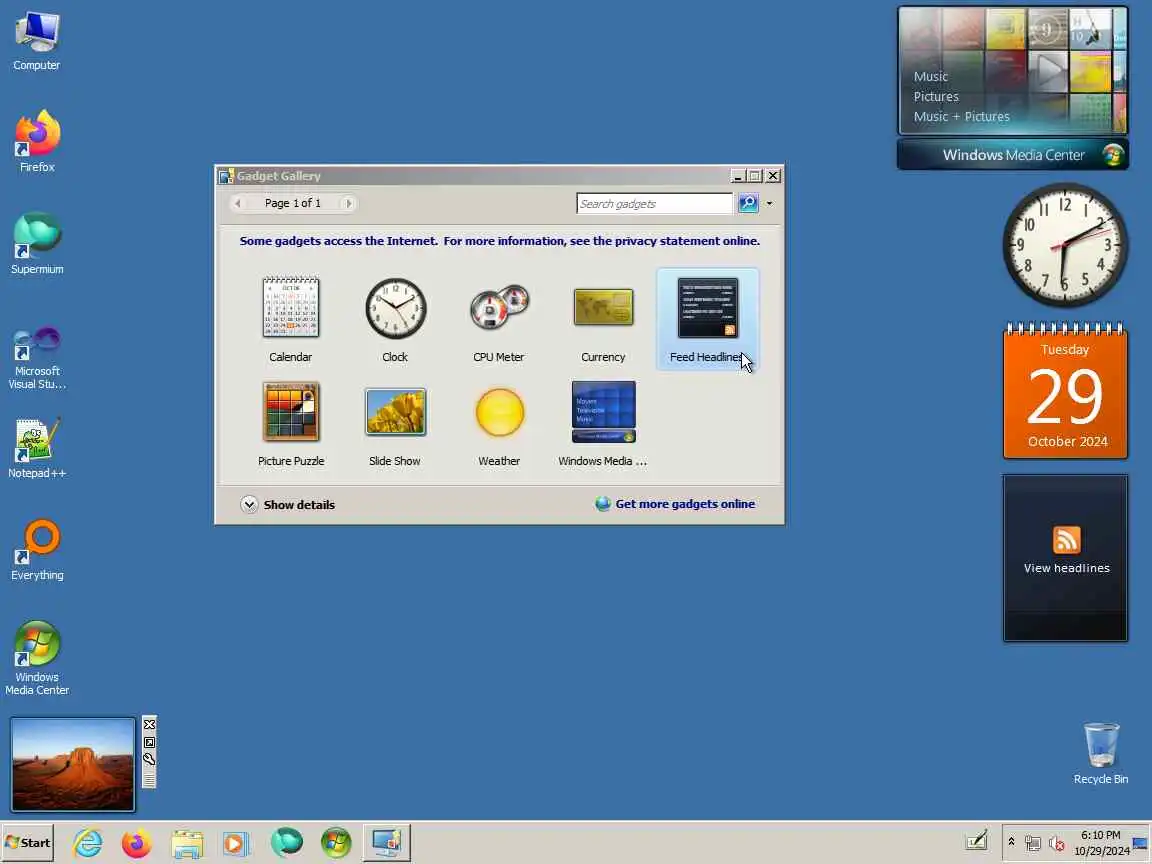Click the Show desktop button
The width and height of the screenshot is (1152, 864).
[1140, 843]
